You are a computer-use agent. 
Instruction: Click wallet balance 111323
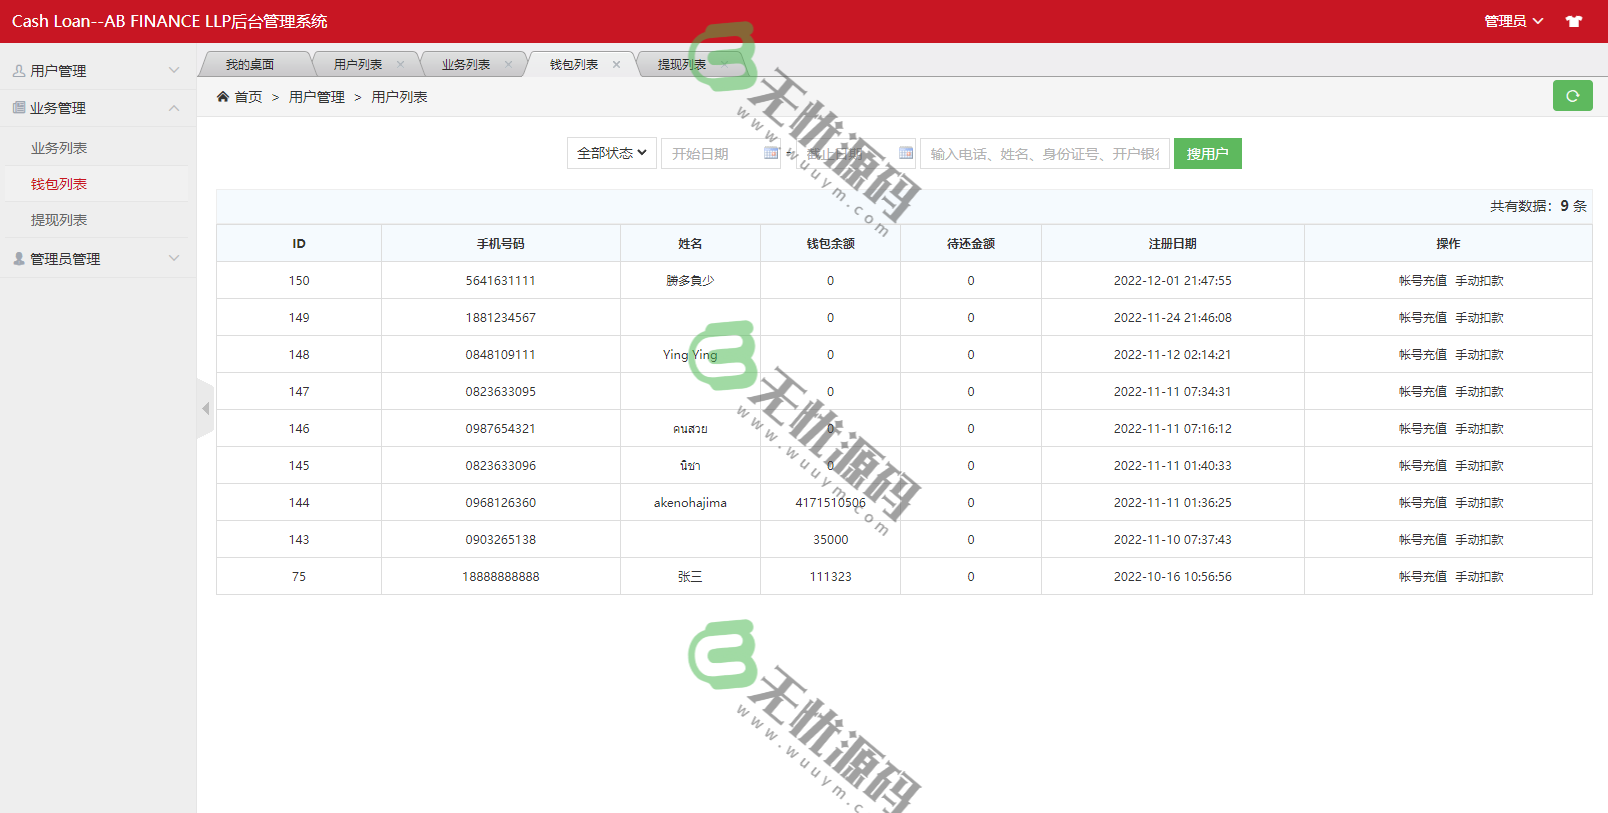pos(831,576)
